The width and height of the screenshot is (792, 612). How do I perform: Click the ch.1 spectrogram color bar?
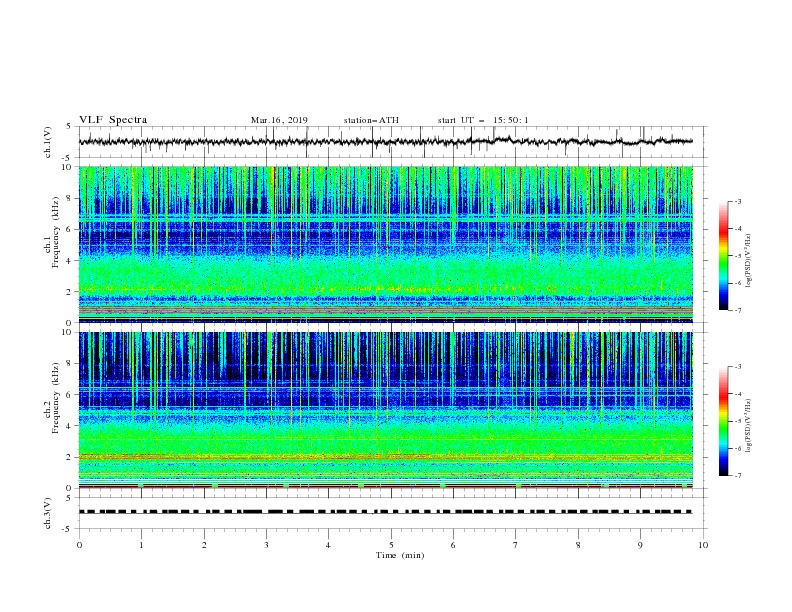723,256
